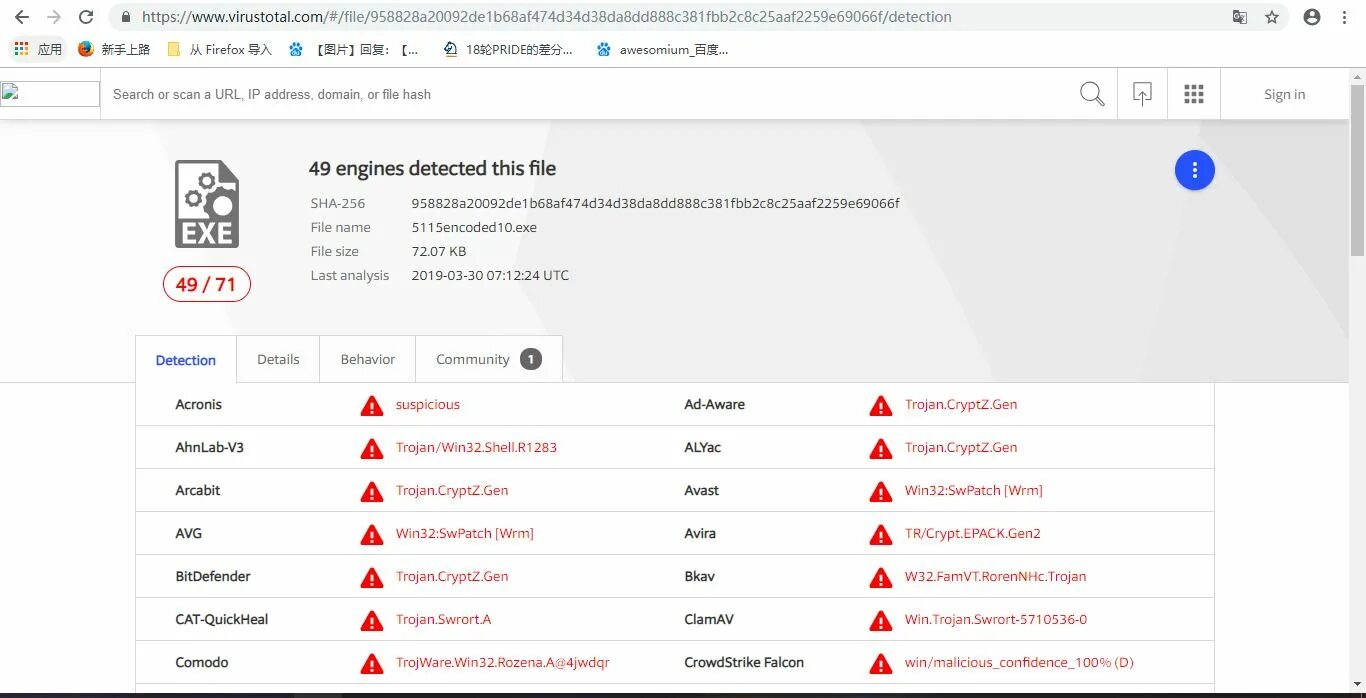1366x698 pixels.
Task: Select Win.Trojan.Swrort-5710536-0 result text
Action: pos(996,619)
